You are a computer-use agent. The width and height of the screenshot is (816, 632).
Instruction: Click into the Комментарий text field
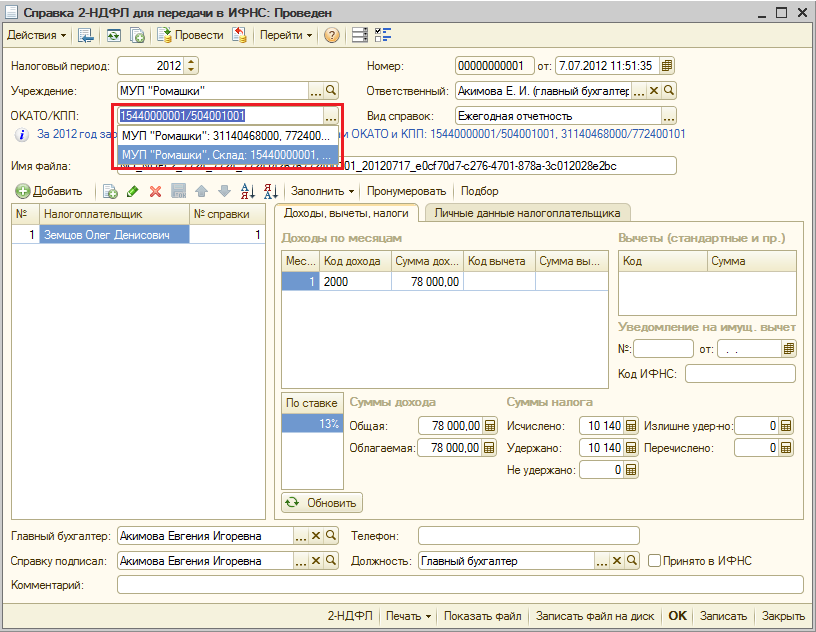coord(460,584)
